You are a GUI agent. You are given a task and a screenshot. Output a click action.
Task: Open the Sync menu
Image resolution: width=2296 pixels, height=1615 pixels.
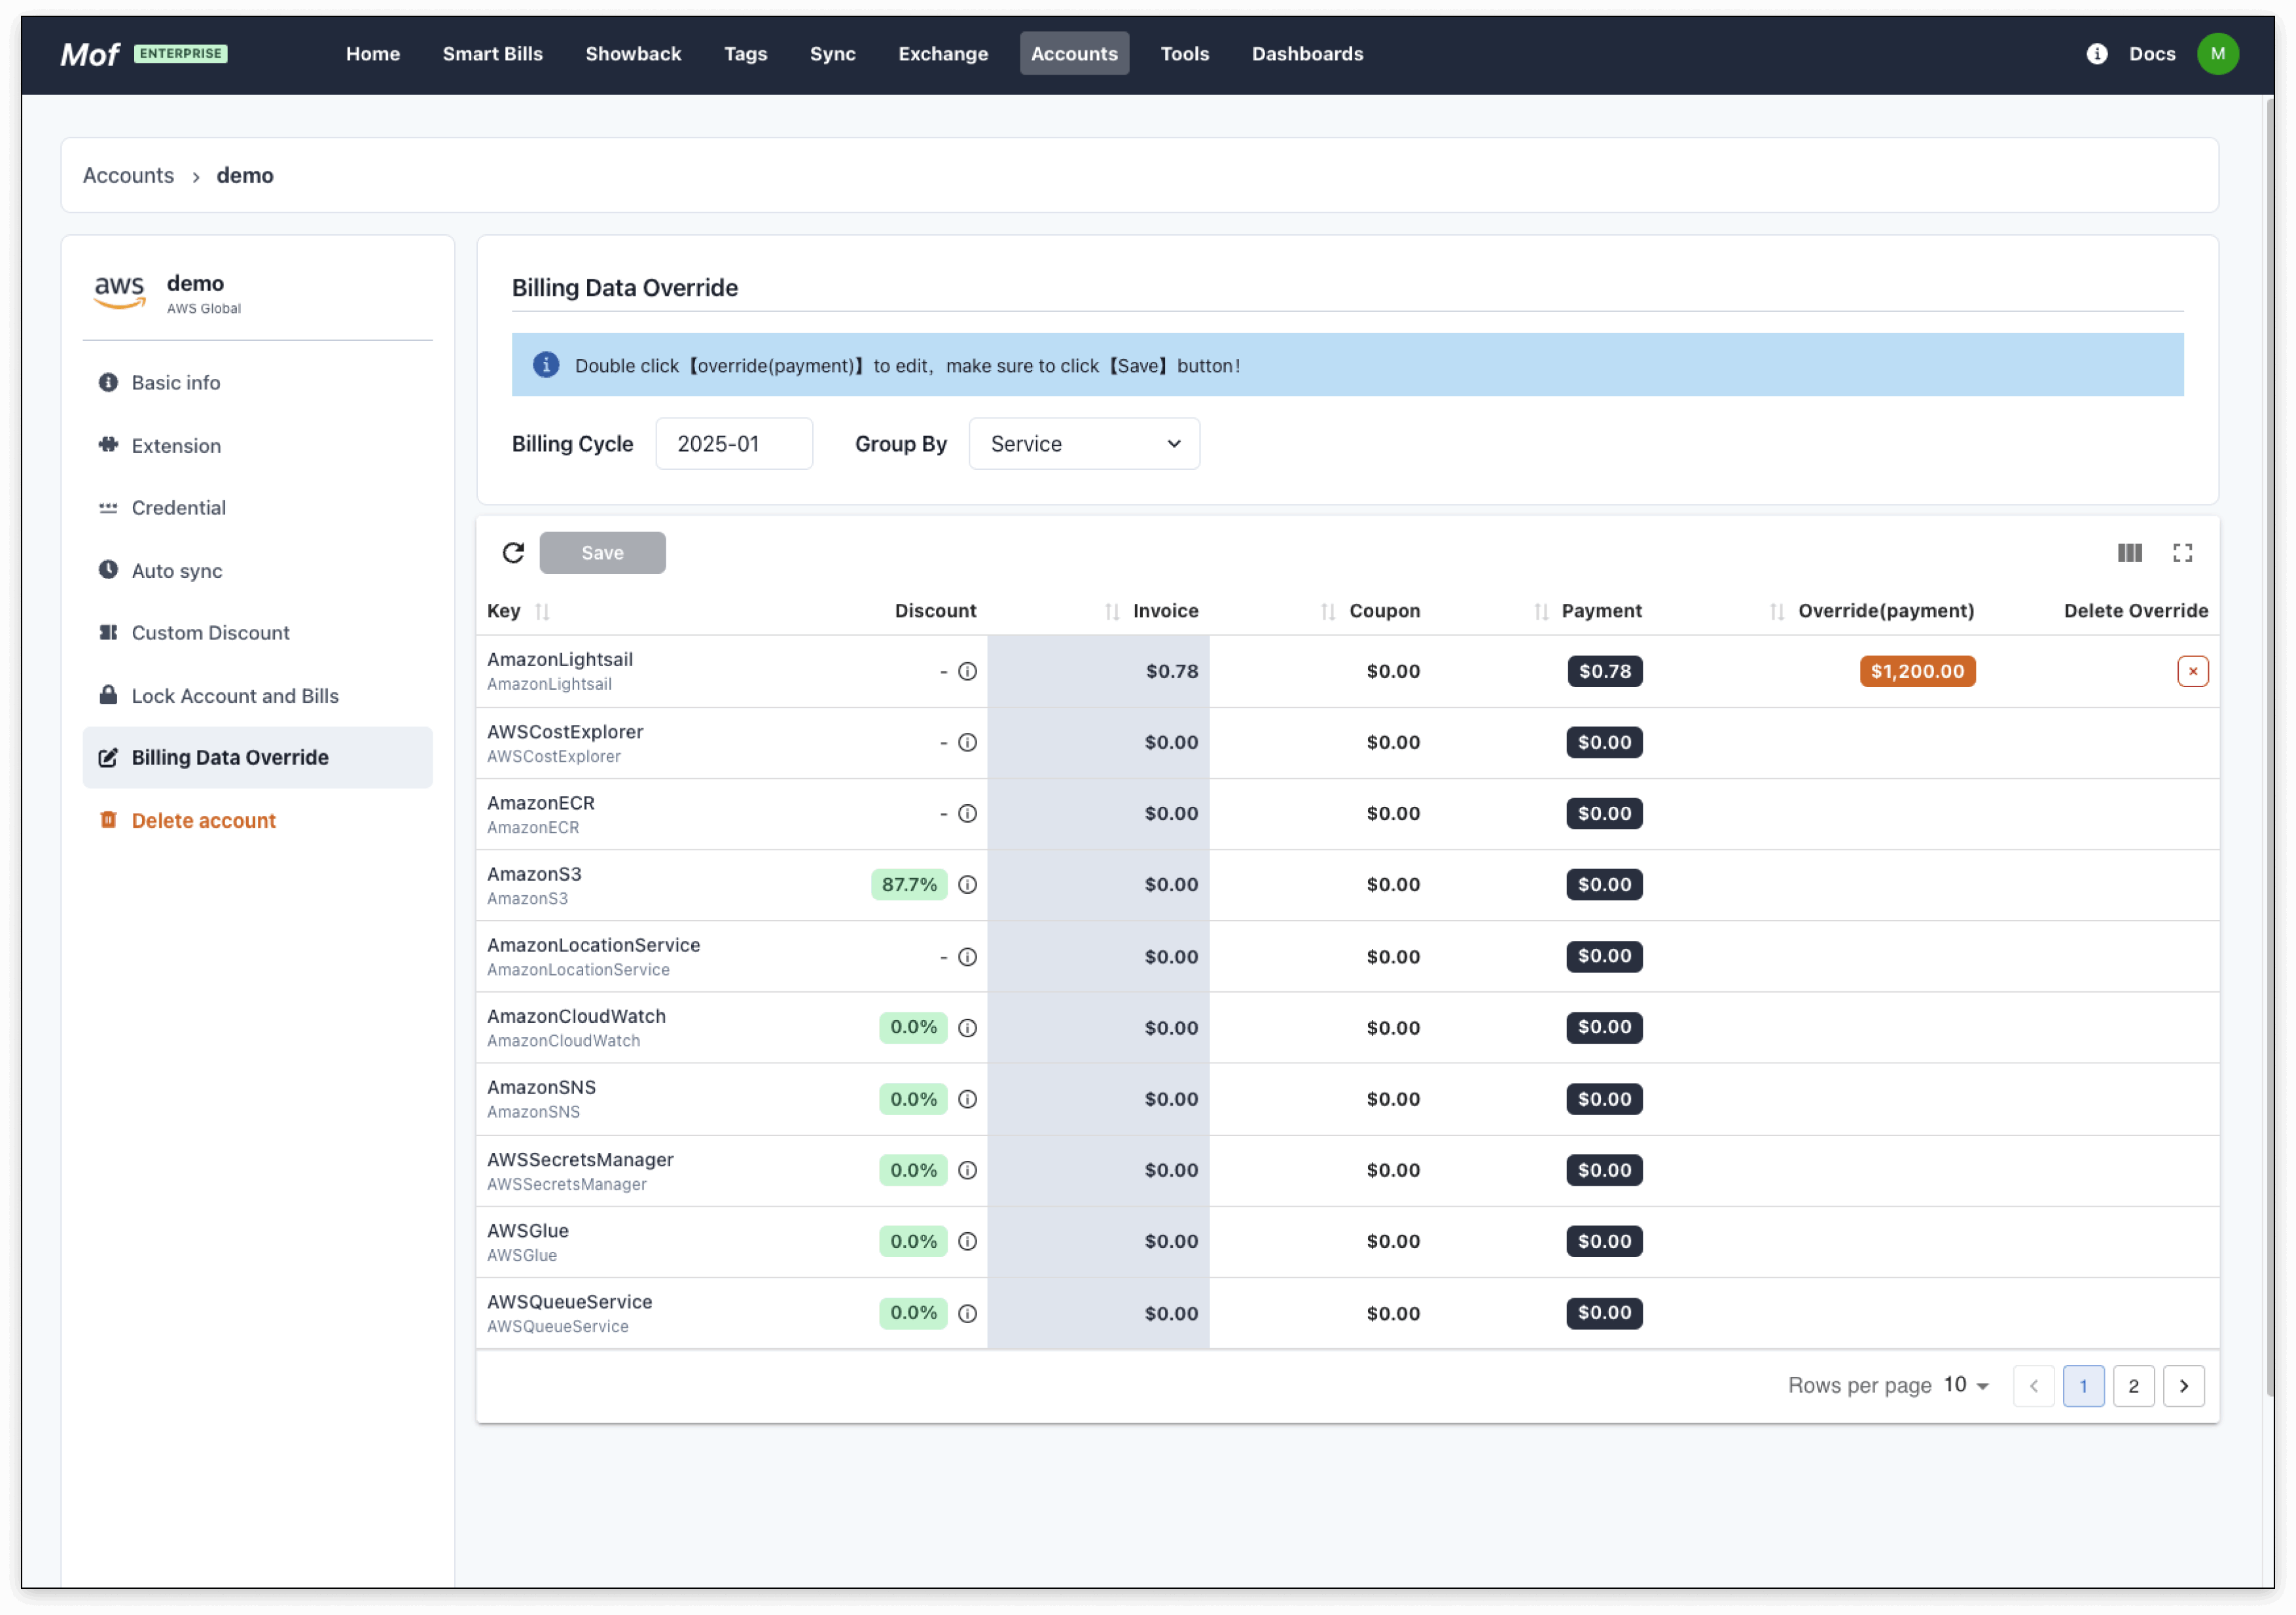(832, 54)
